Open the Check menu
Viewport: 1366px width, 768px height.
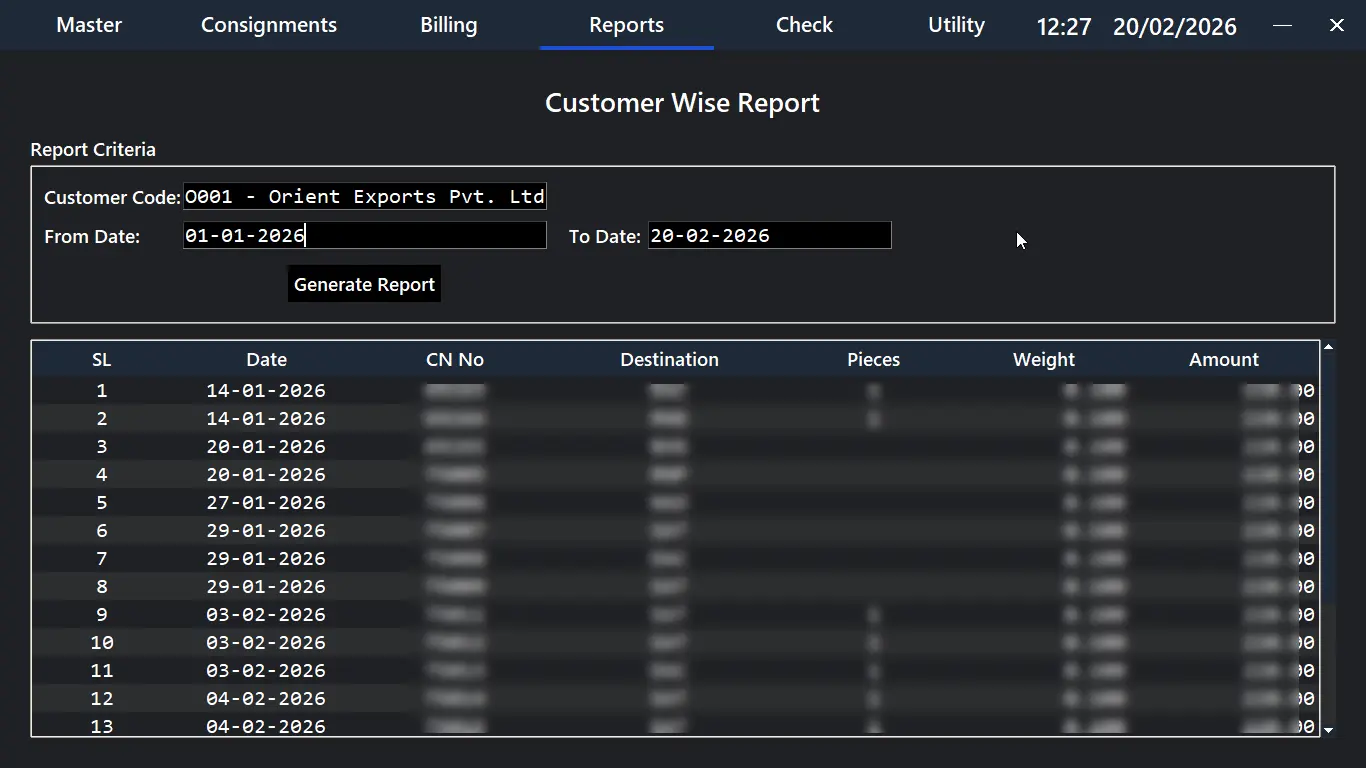(x=804, y=25)
